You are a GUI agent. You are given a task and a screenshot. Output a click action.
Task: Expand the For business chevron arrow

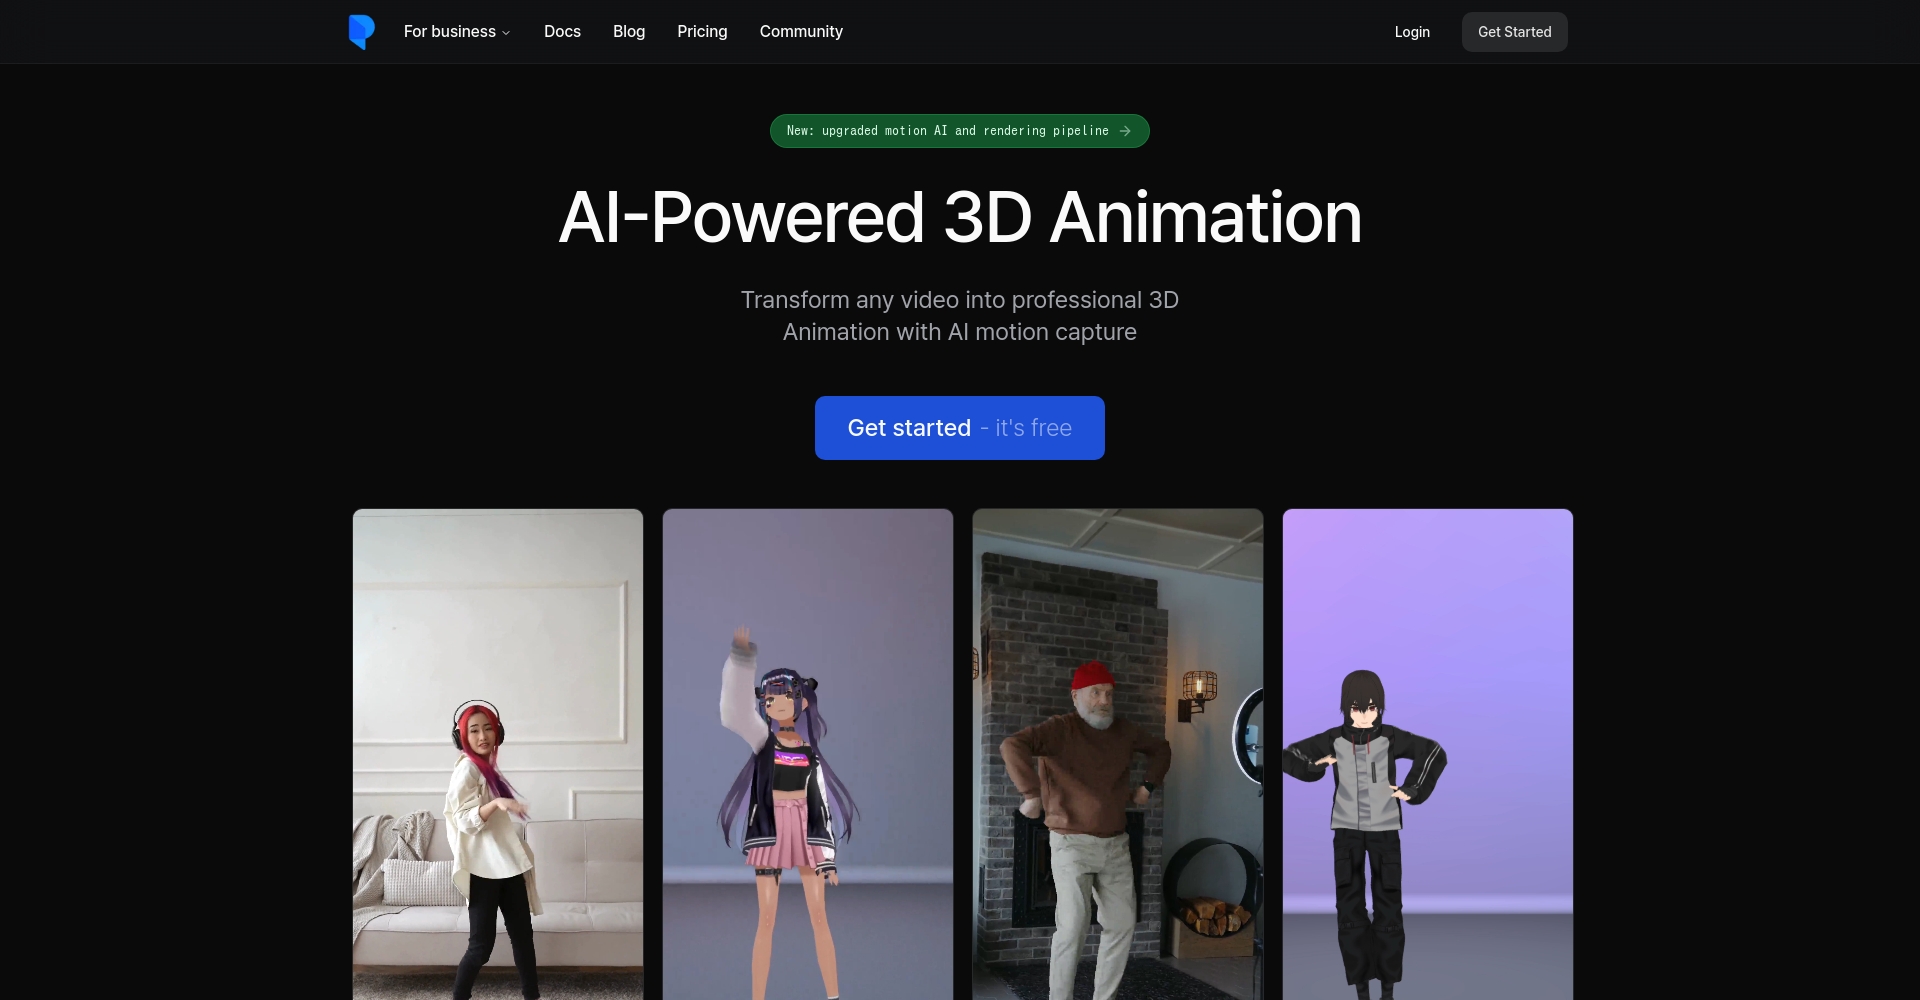tap(506, 33)
